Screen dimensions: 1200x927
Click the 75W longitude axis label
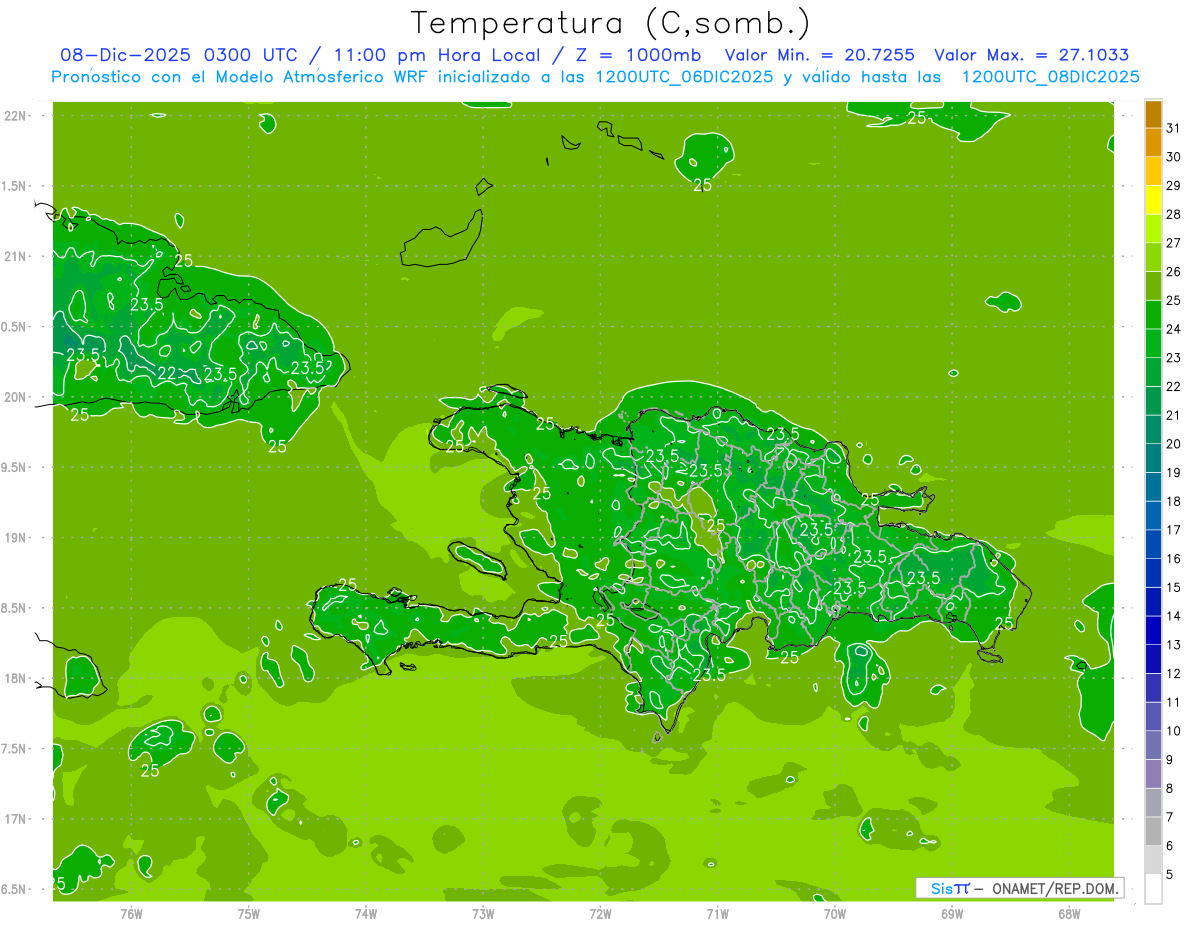[x=249, y=913]
